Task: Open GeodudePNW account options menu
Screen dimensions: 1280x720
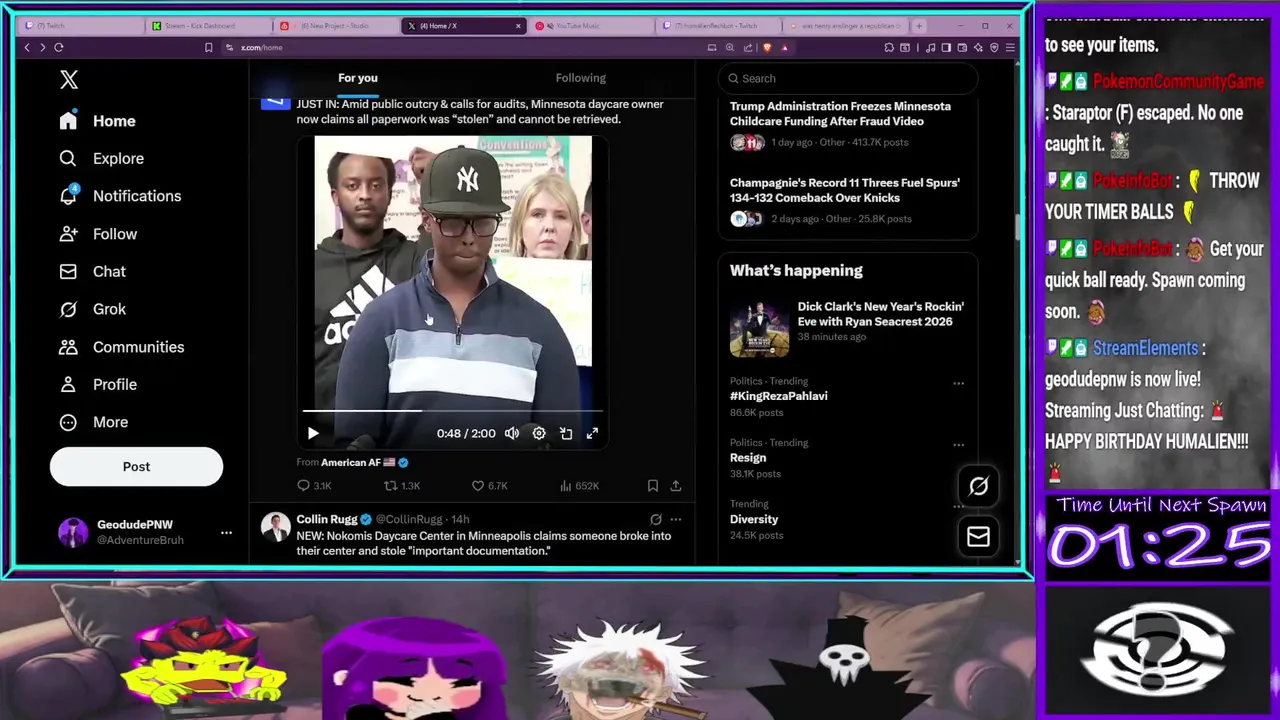Action: click(226, 532)
